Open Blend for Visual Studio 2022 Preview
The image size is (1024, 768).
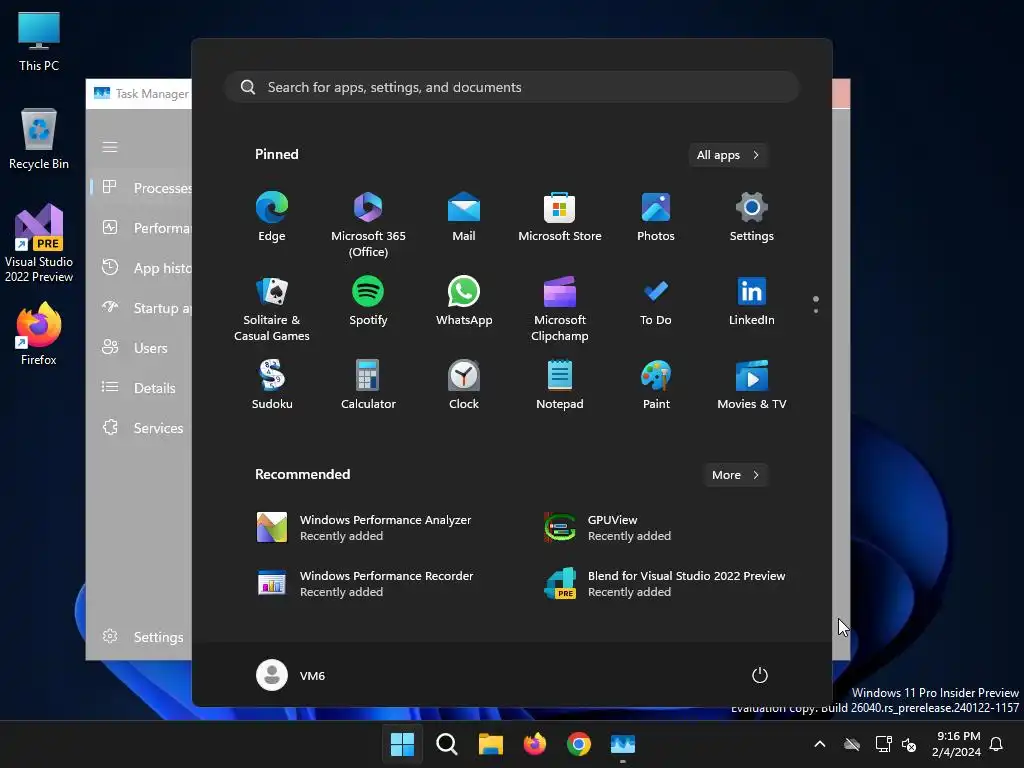pos(667,584)
